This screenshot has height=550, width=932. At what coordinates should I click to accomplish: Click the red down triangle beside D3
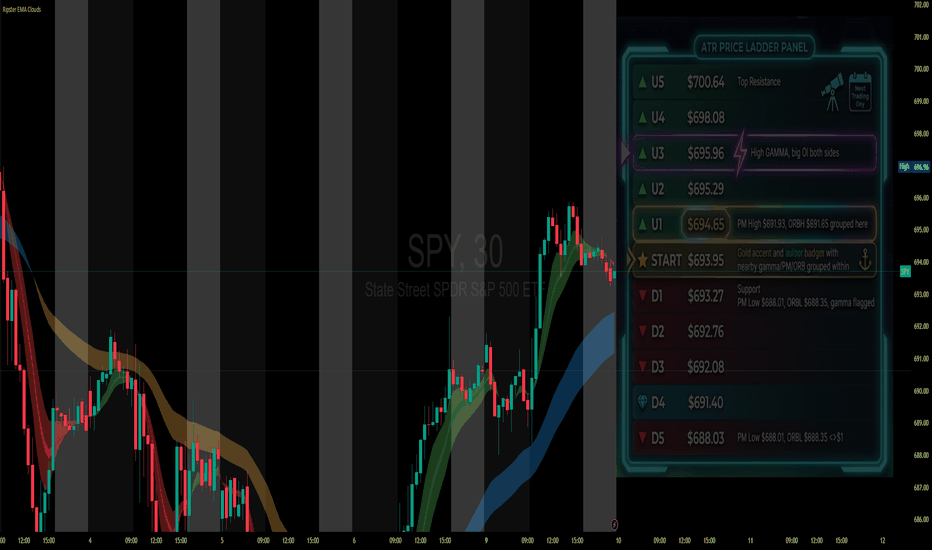643,366
